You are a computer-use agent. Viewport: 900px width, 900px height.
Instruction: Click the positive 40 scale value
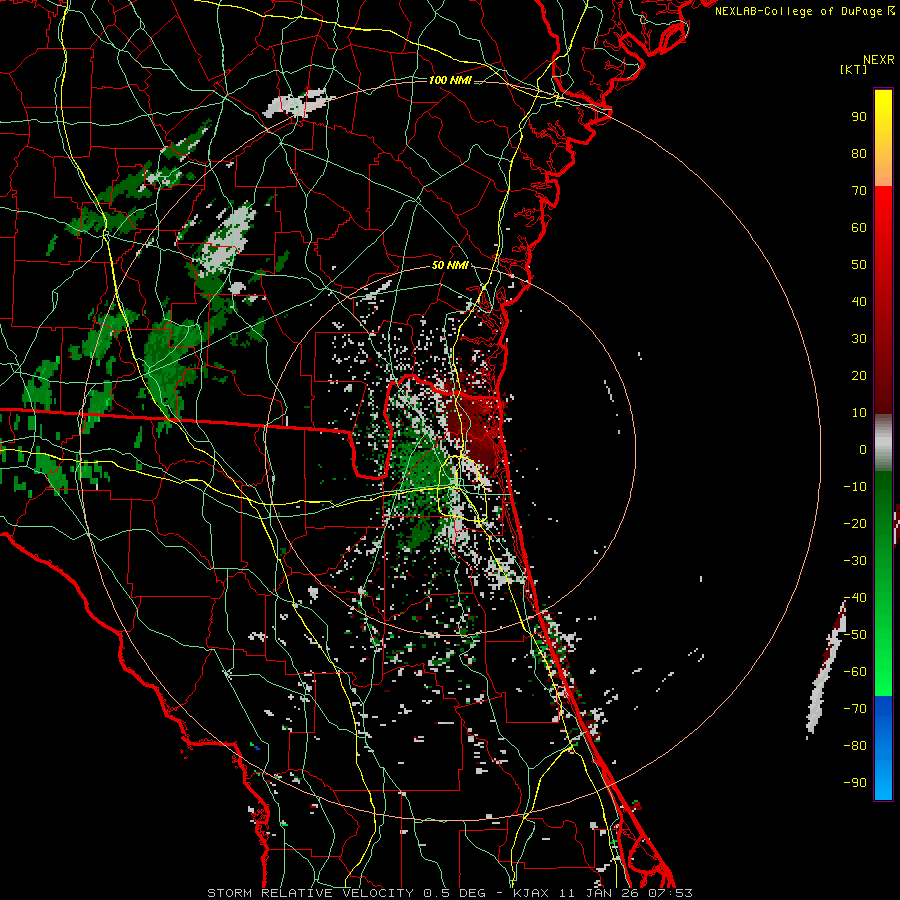pos(859,302)
